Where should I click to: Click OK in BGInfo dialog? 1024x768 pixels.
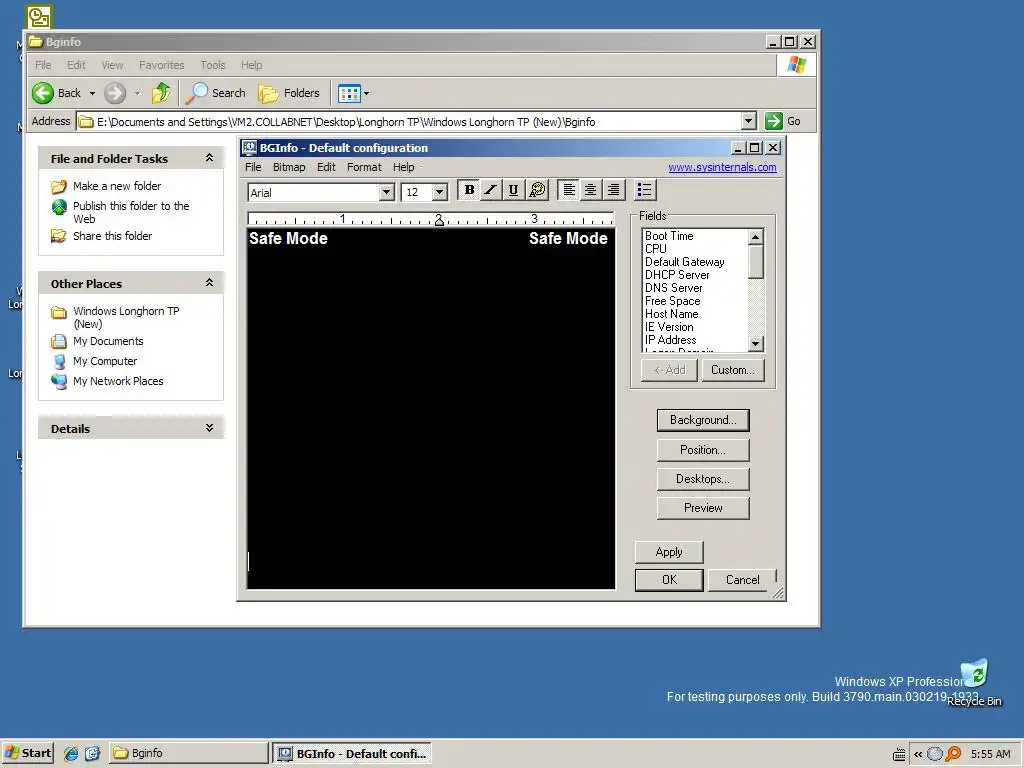[x=669, y=580]
